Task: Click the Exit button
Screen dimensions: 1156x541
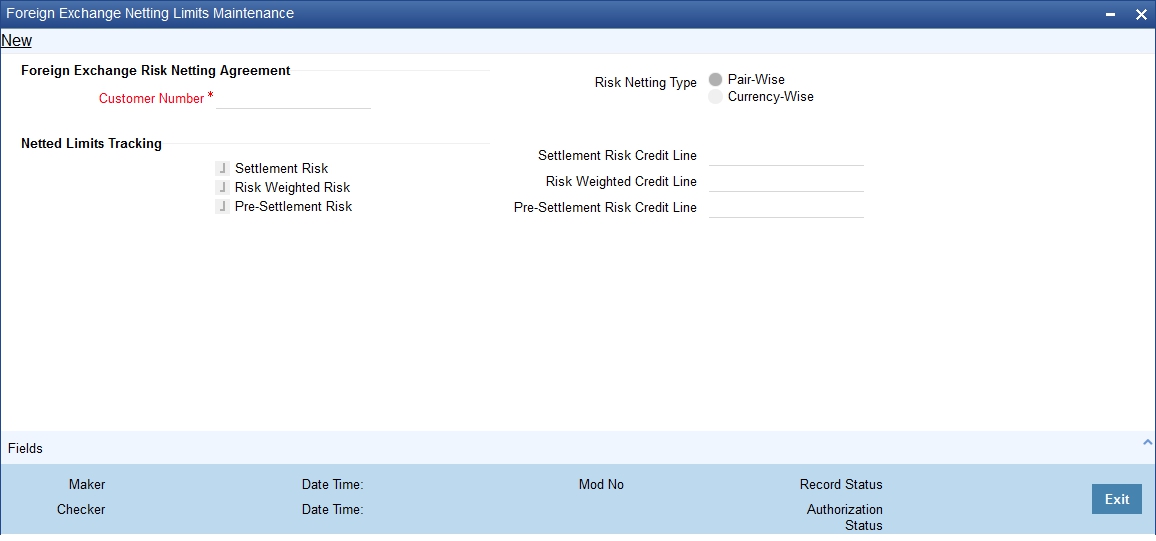Action: [x=1117, y=499]
